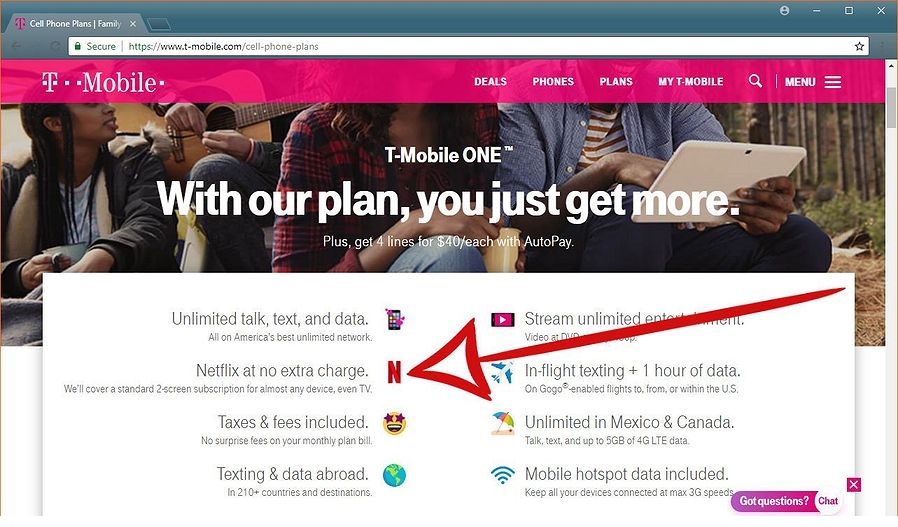Screen dimensions: 898x527
Task: Go to the PLANS navigation item
Action: pos(616,82)
